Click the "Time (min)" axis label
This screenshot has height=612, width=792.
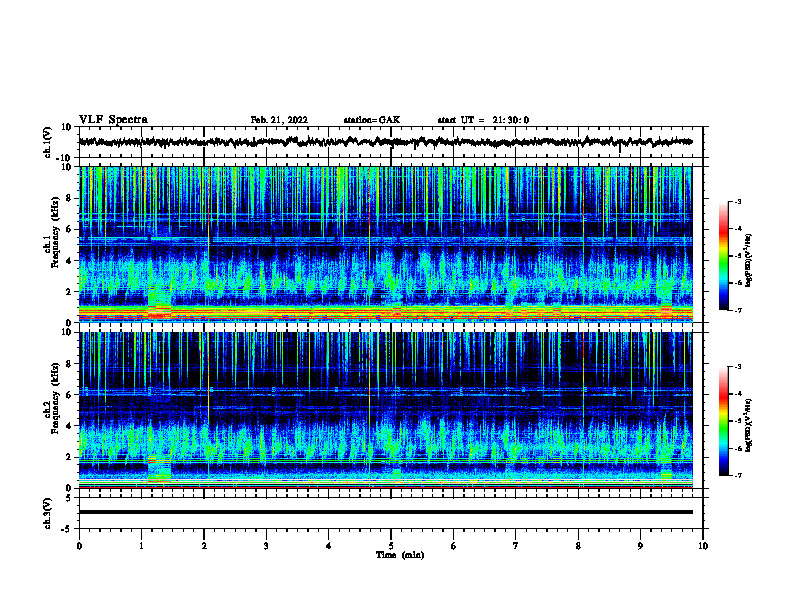(x=400, y=555)
